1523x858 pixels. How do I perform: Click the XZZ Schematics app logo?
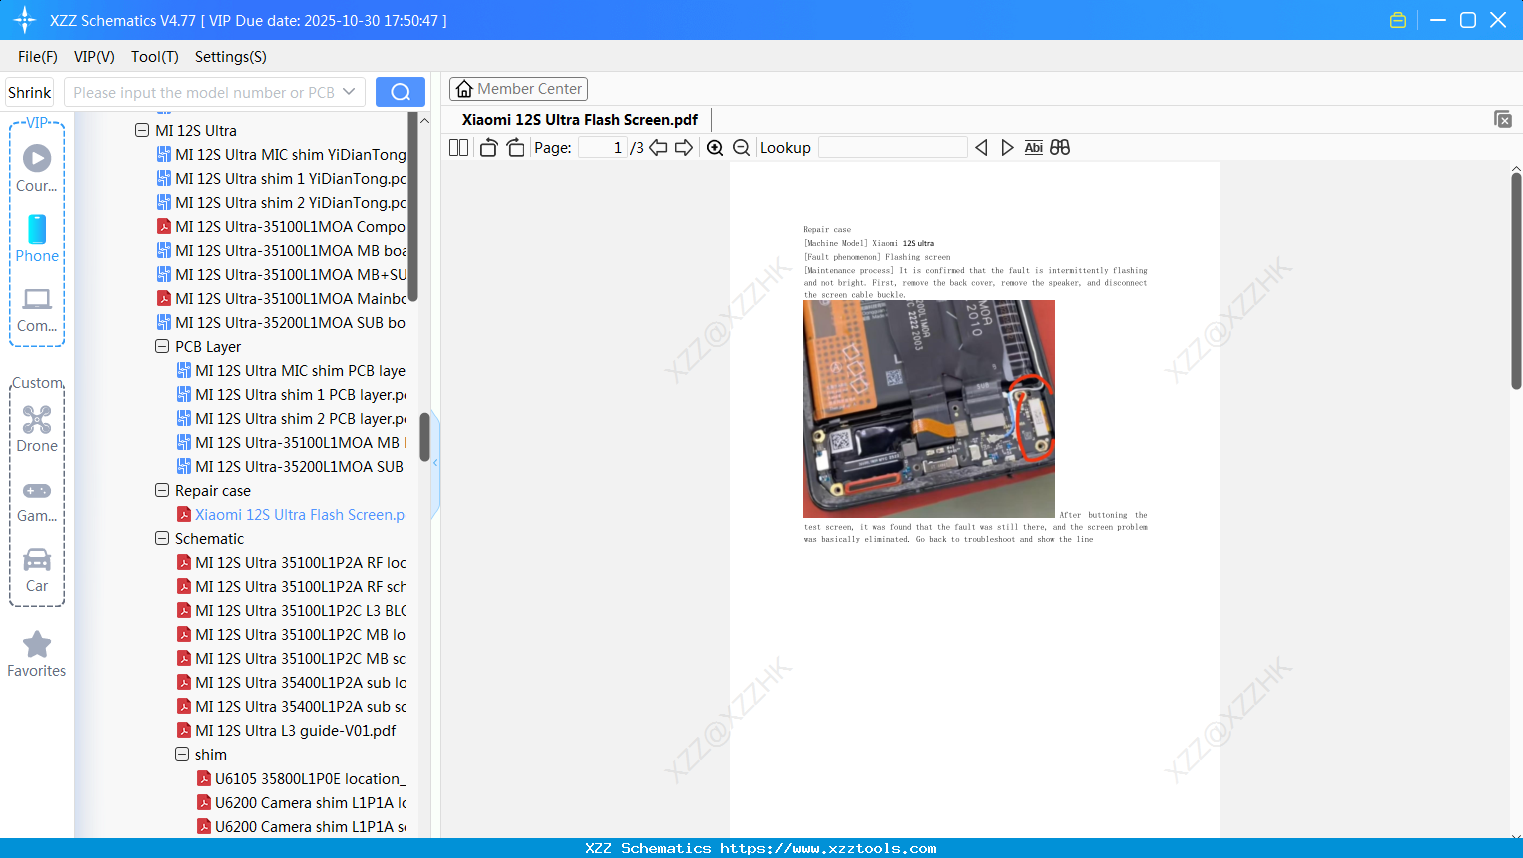pos(25,20)
